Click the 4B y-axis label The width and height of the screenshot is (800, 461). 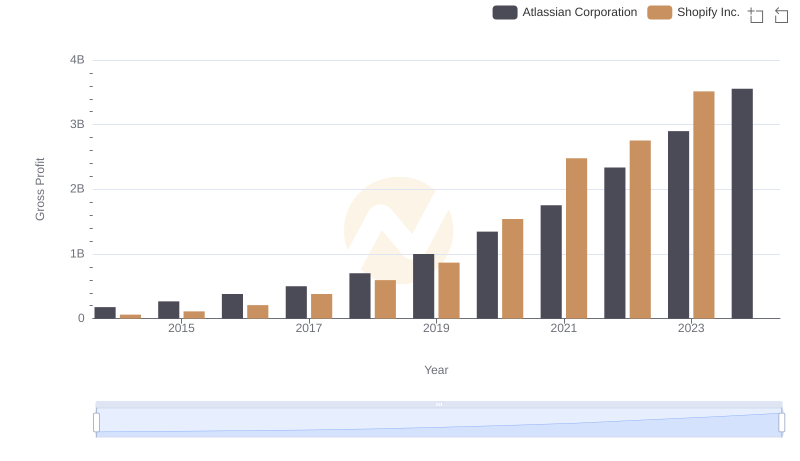pyautogui.click(x=77, y=60)
